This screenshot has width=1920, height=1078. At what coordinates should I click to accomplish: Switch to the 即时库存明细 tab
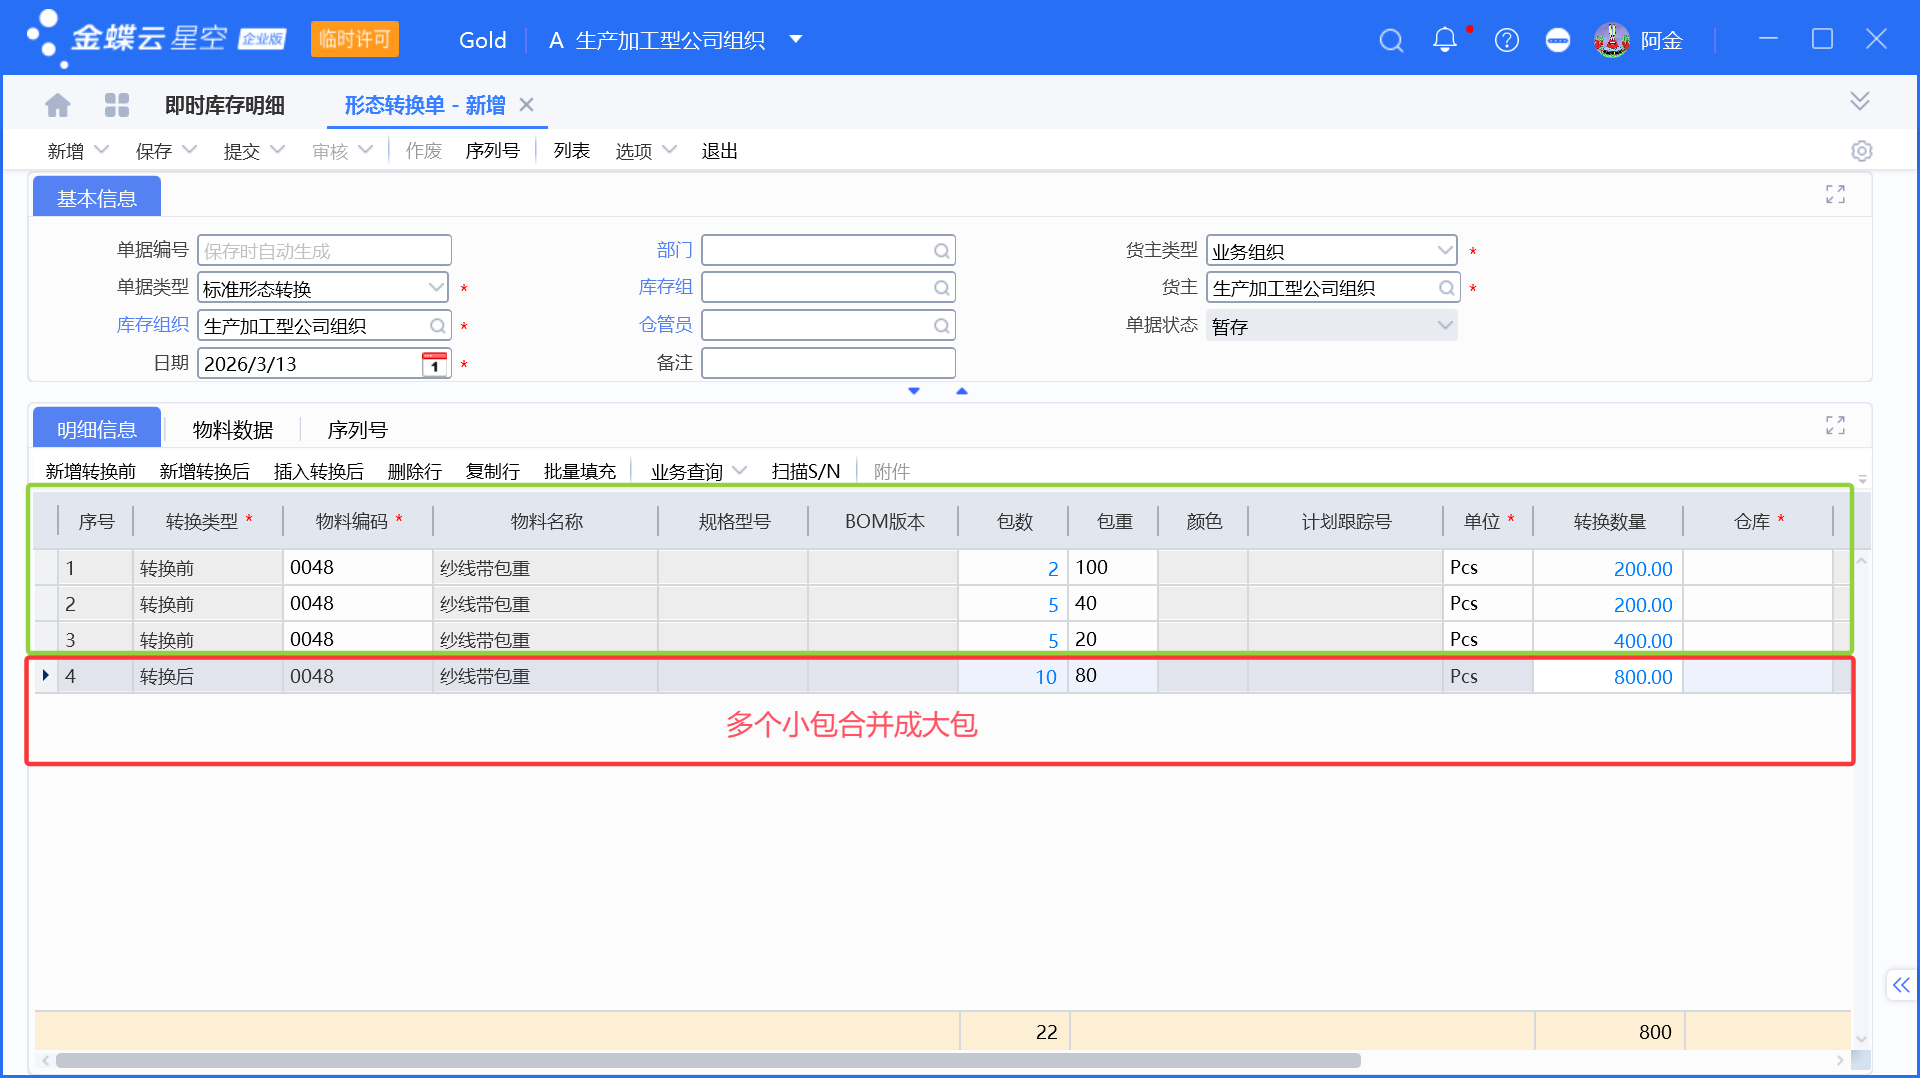tap(222, 104)
